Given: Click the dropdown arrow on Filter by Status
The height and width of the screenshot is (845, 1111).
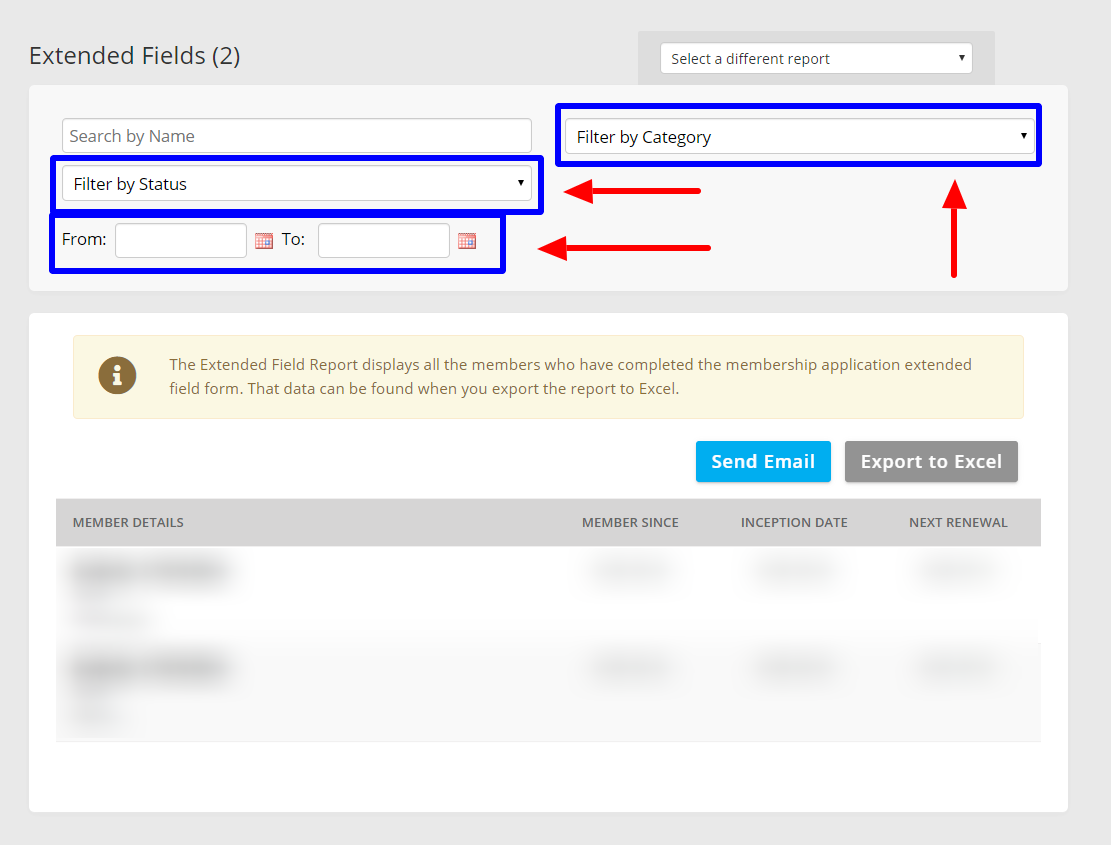Looking at the screenshot, I should pyautogui.click(x=520, y=183).
